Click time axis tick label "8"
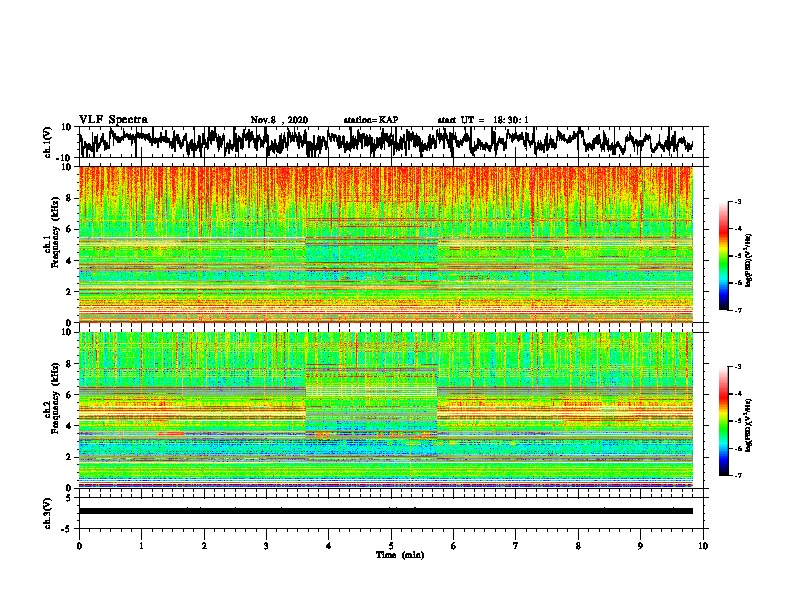This screenshot has width=792, height=612. pyautogui.click(x=578, y=546)
